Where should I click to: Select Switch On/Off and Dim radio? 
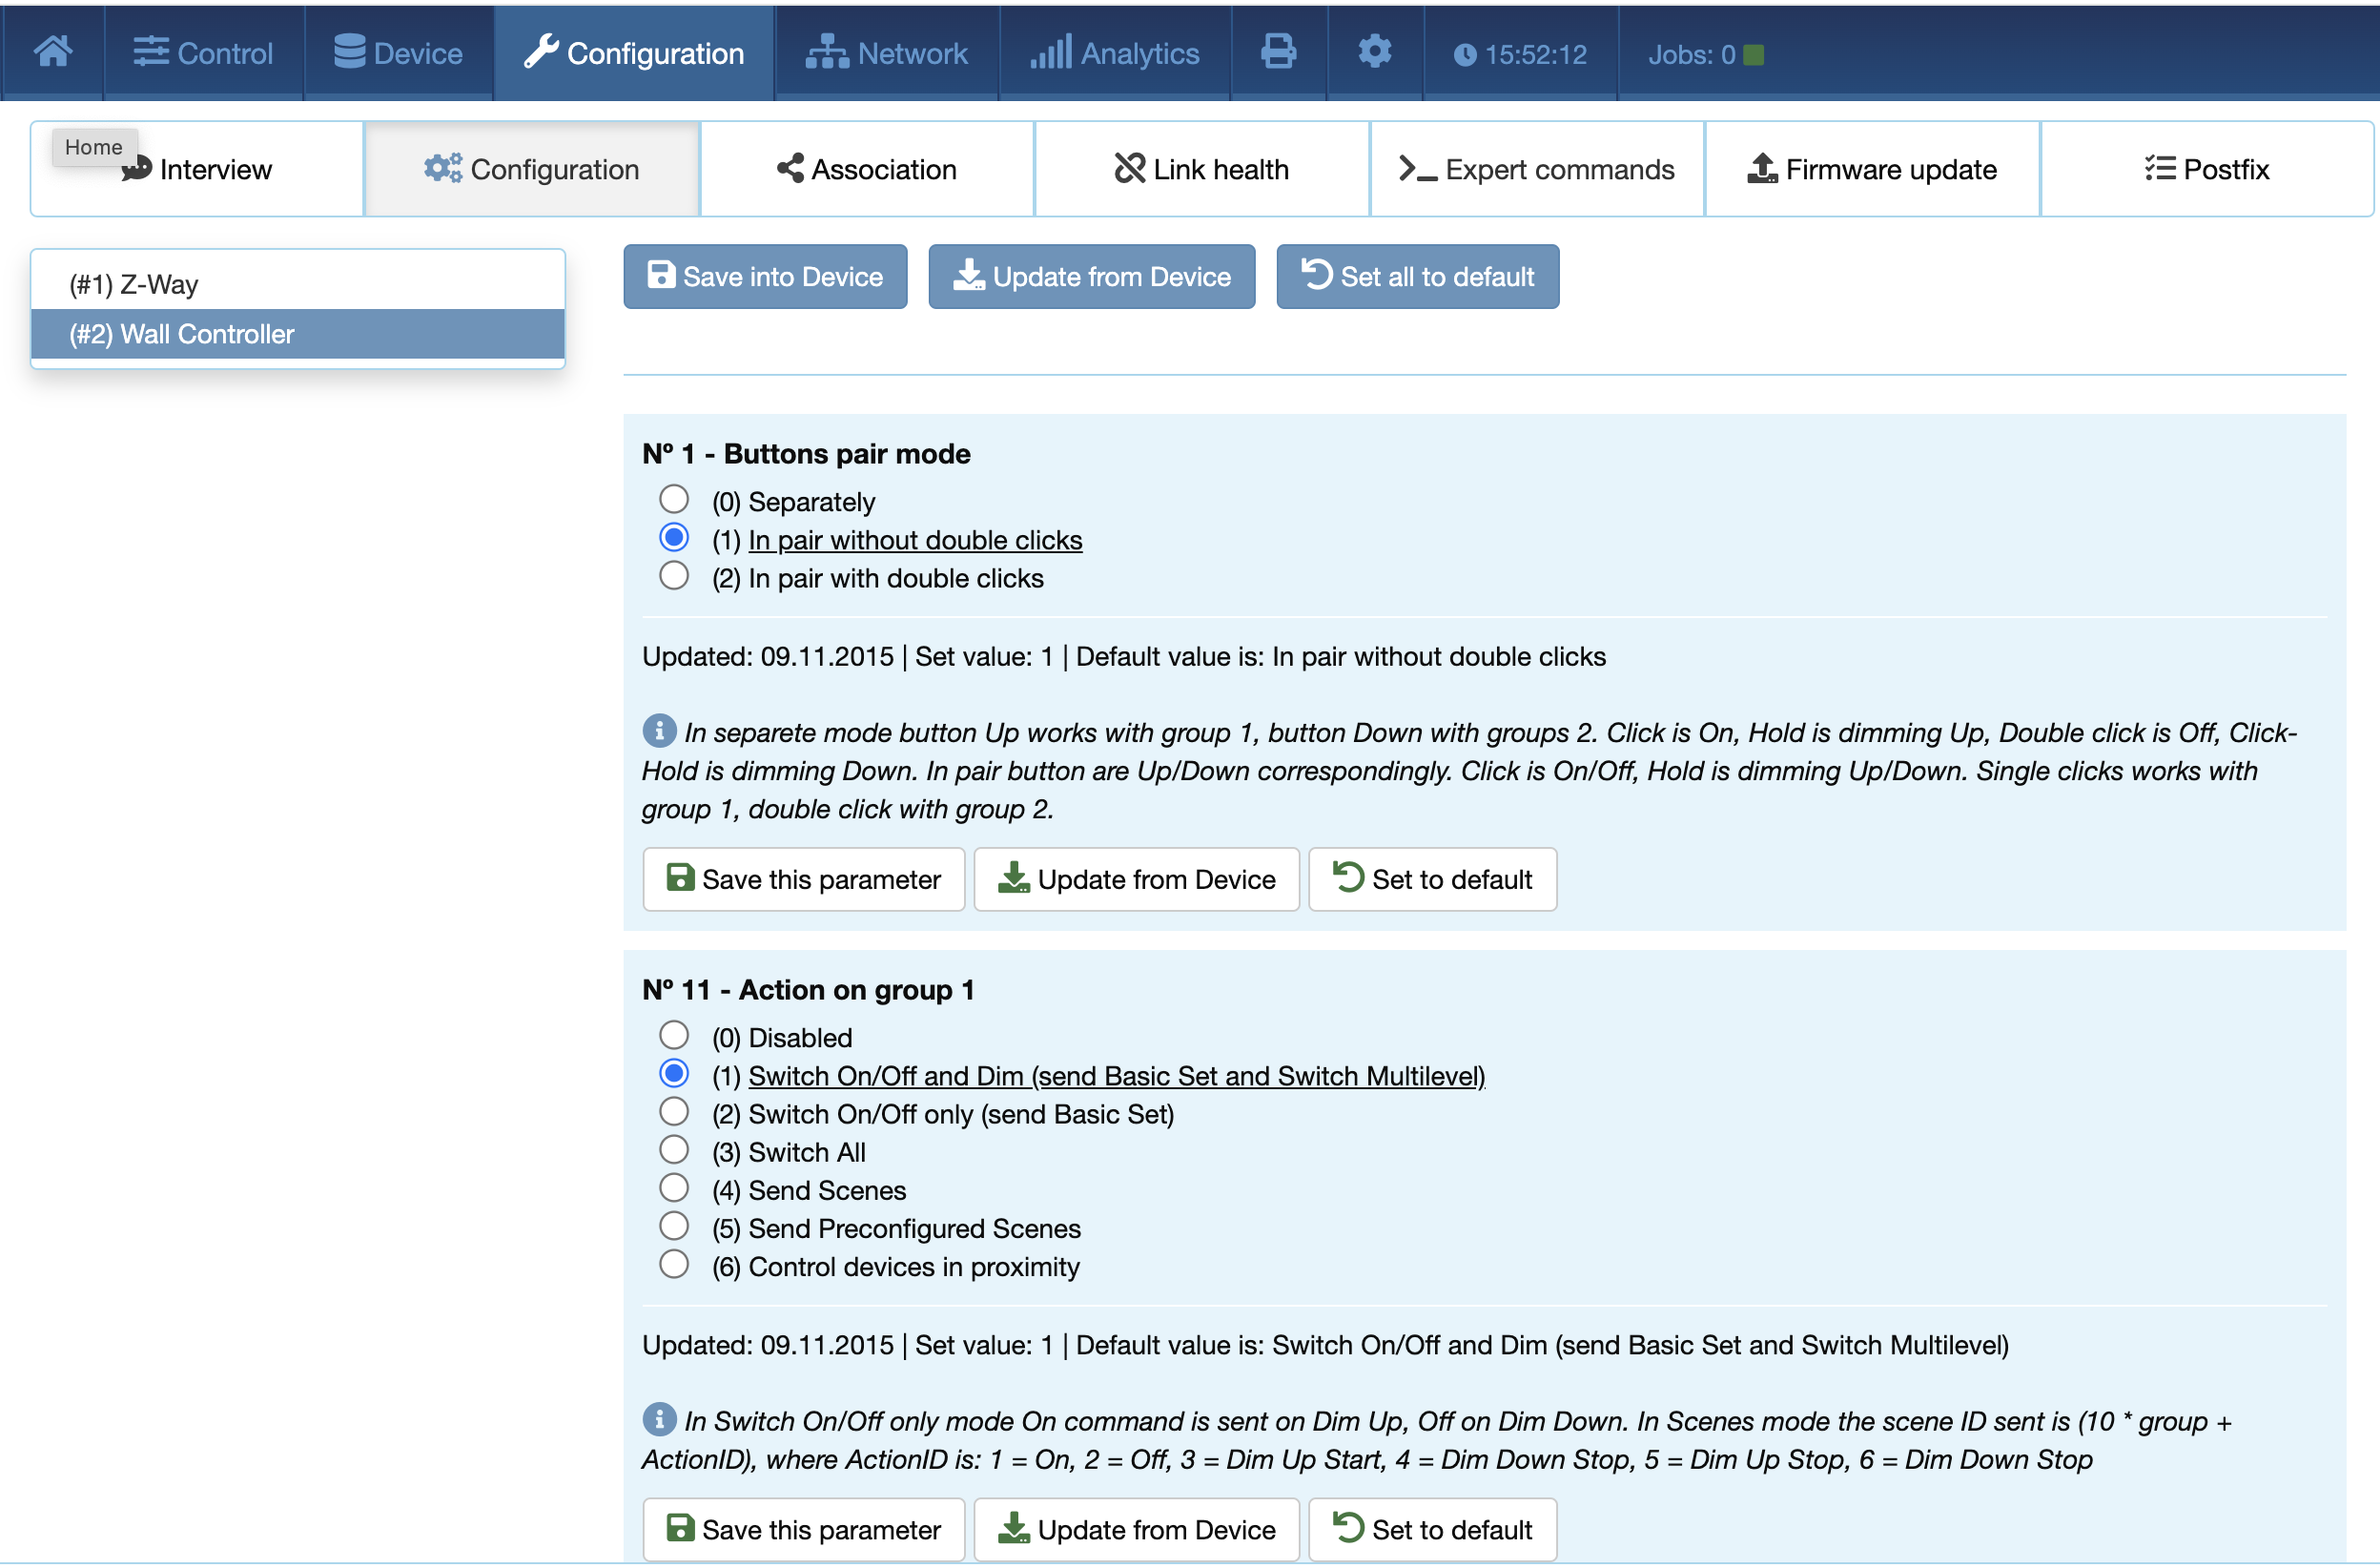[x=674, y=1073]
